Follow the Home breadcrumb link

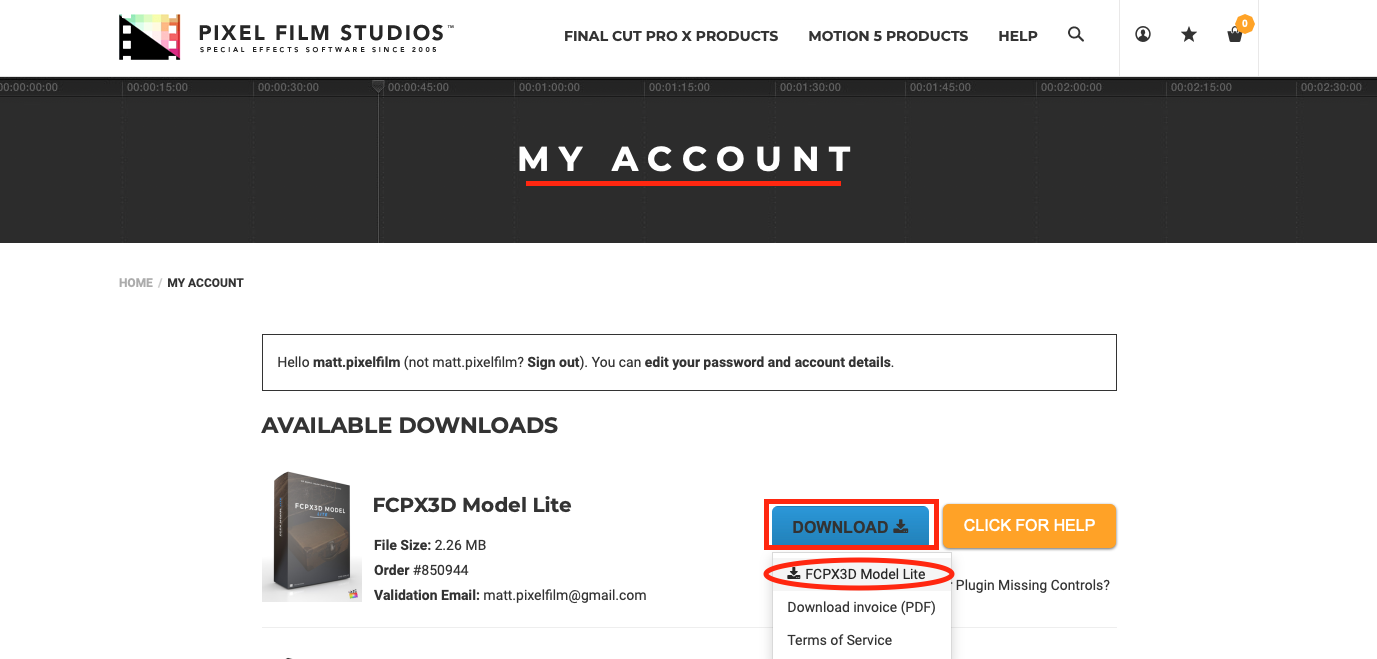pyautogui.click(x=136, y=283)
